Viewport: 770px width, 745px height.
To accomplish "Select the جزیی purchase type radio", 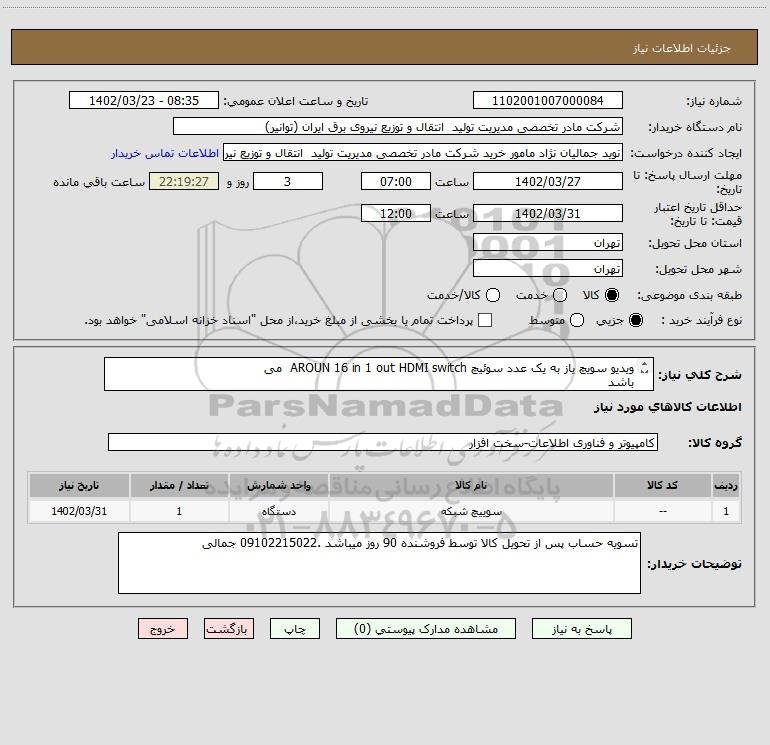I will (x=636, y=320).
